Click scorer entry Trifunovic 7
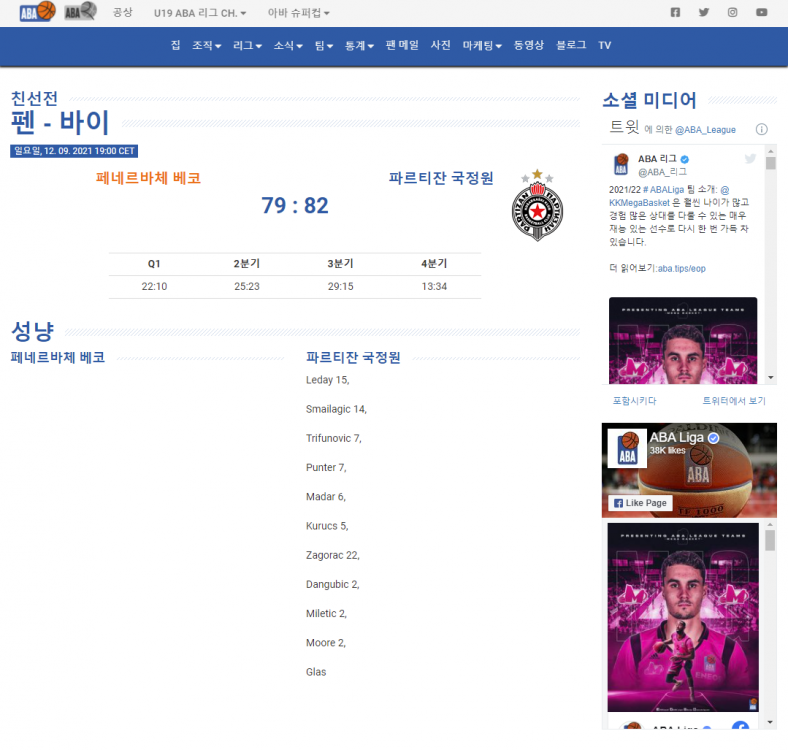Screen dimensions: 788x750 (x=334, y=438)
